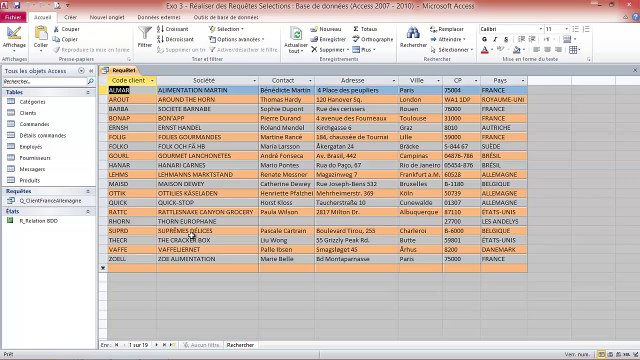
Task: Collapse the Requêtes group
Action: (x=88, y=191)
